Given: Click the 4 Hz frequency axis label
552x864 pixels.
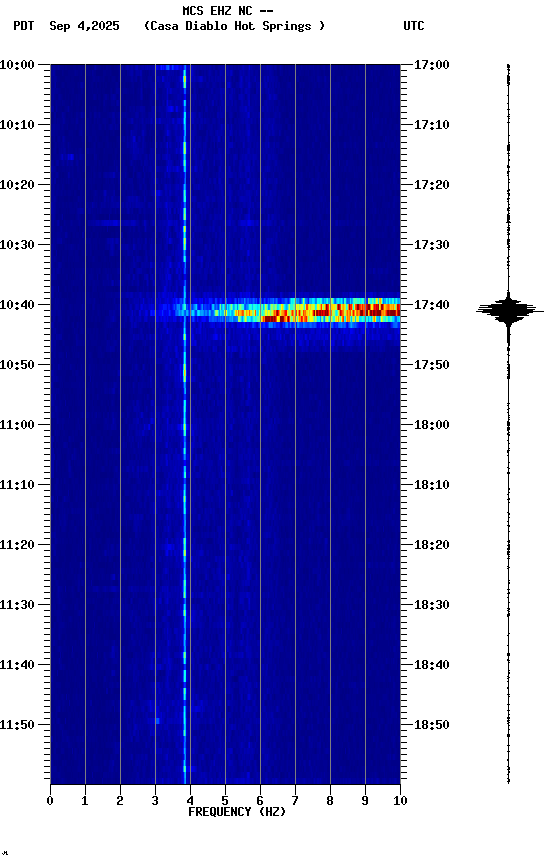Looking at the screenshot, I should (190, 801).
